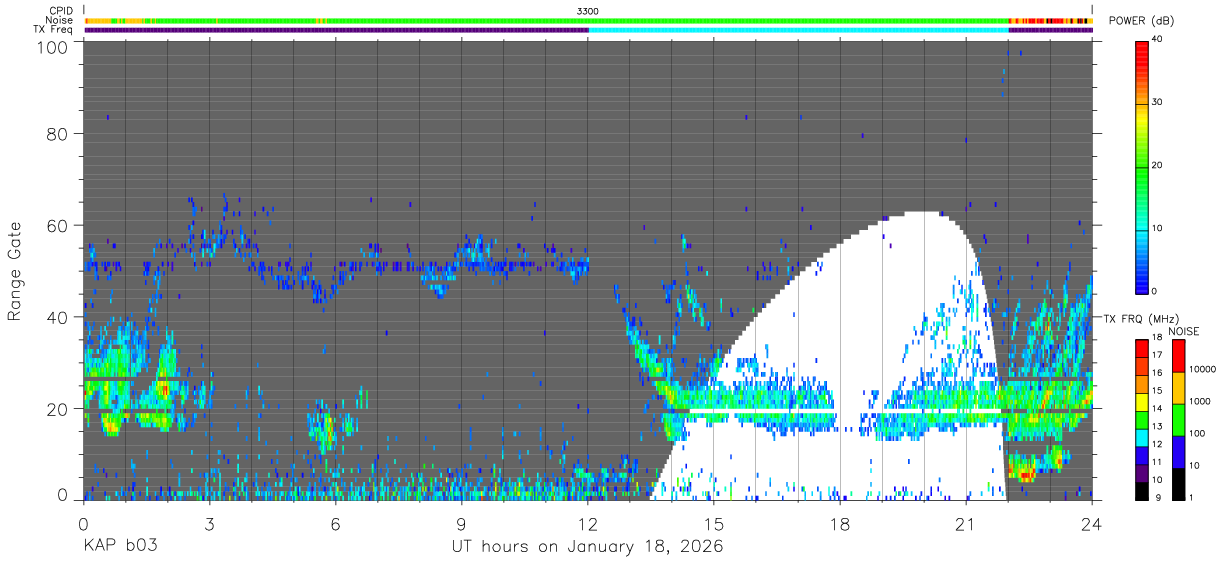
Task: Click the x-axis tick label 12
Action: [x=588, y=524]
